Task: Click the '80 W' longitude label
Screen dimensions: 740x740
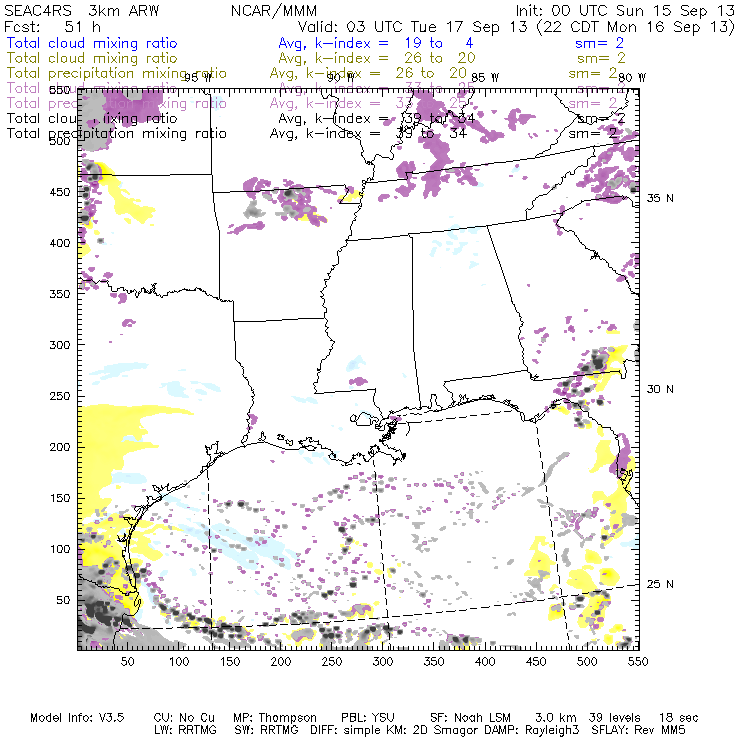Action: (x=632, y=78)
